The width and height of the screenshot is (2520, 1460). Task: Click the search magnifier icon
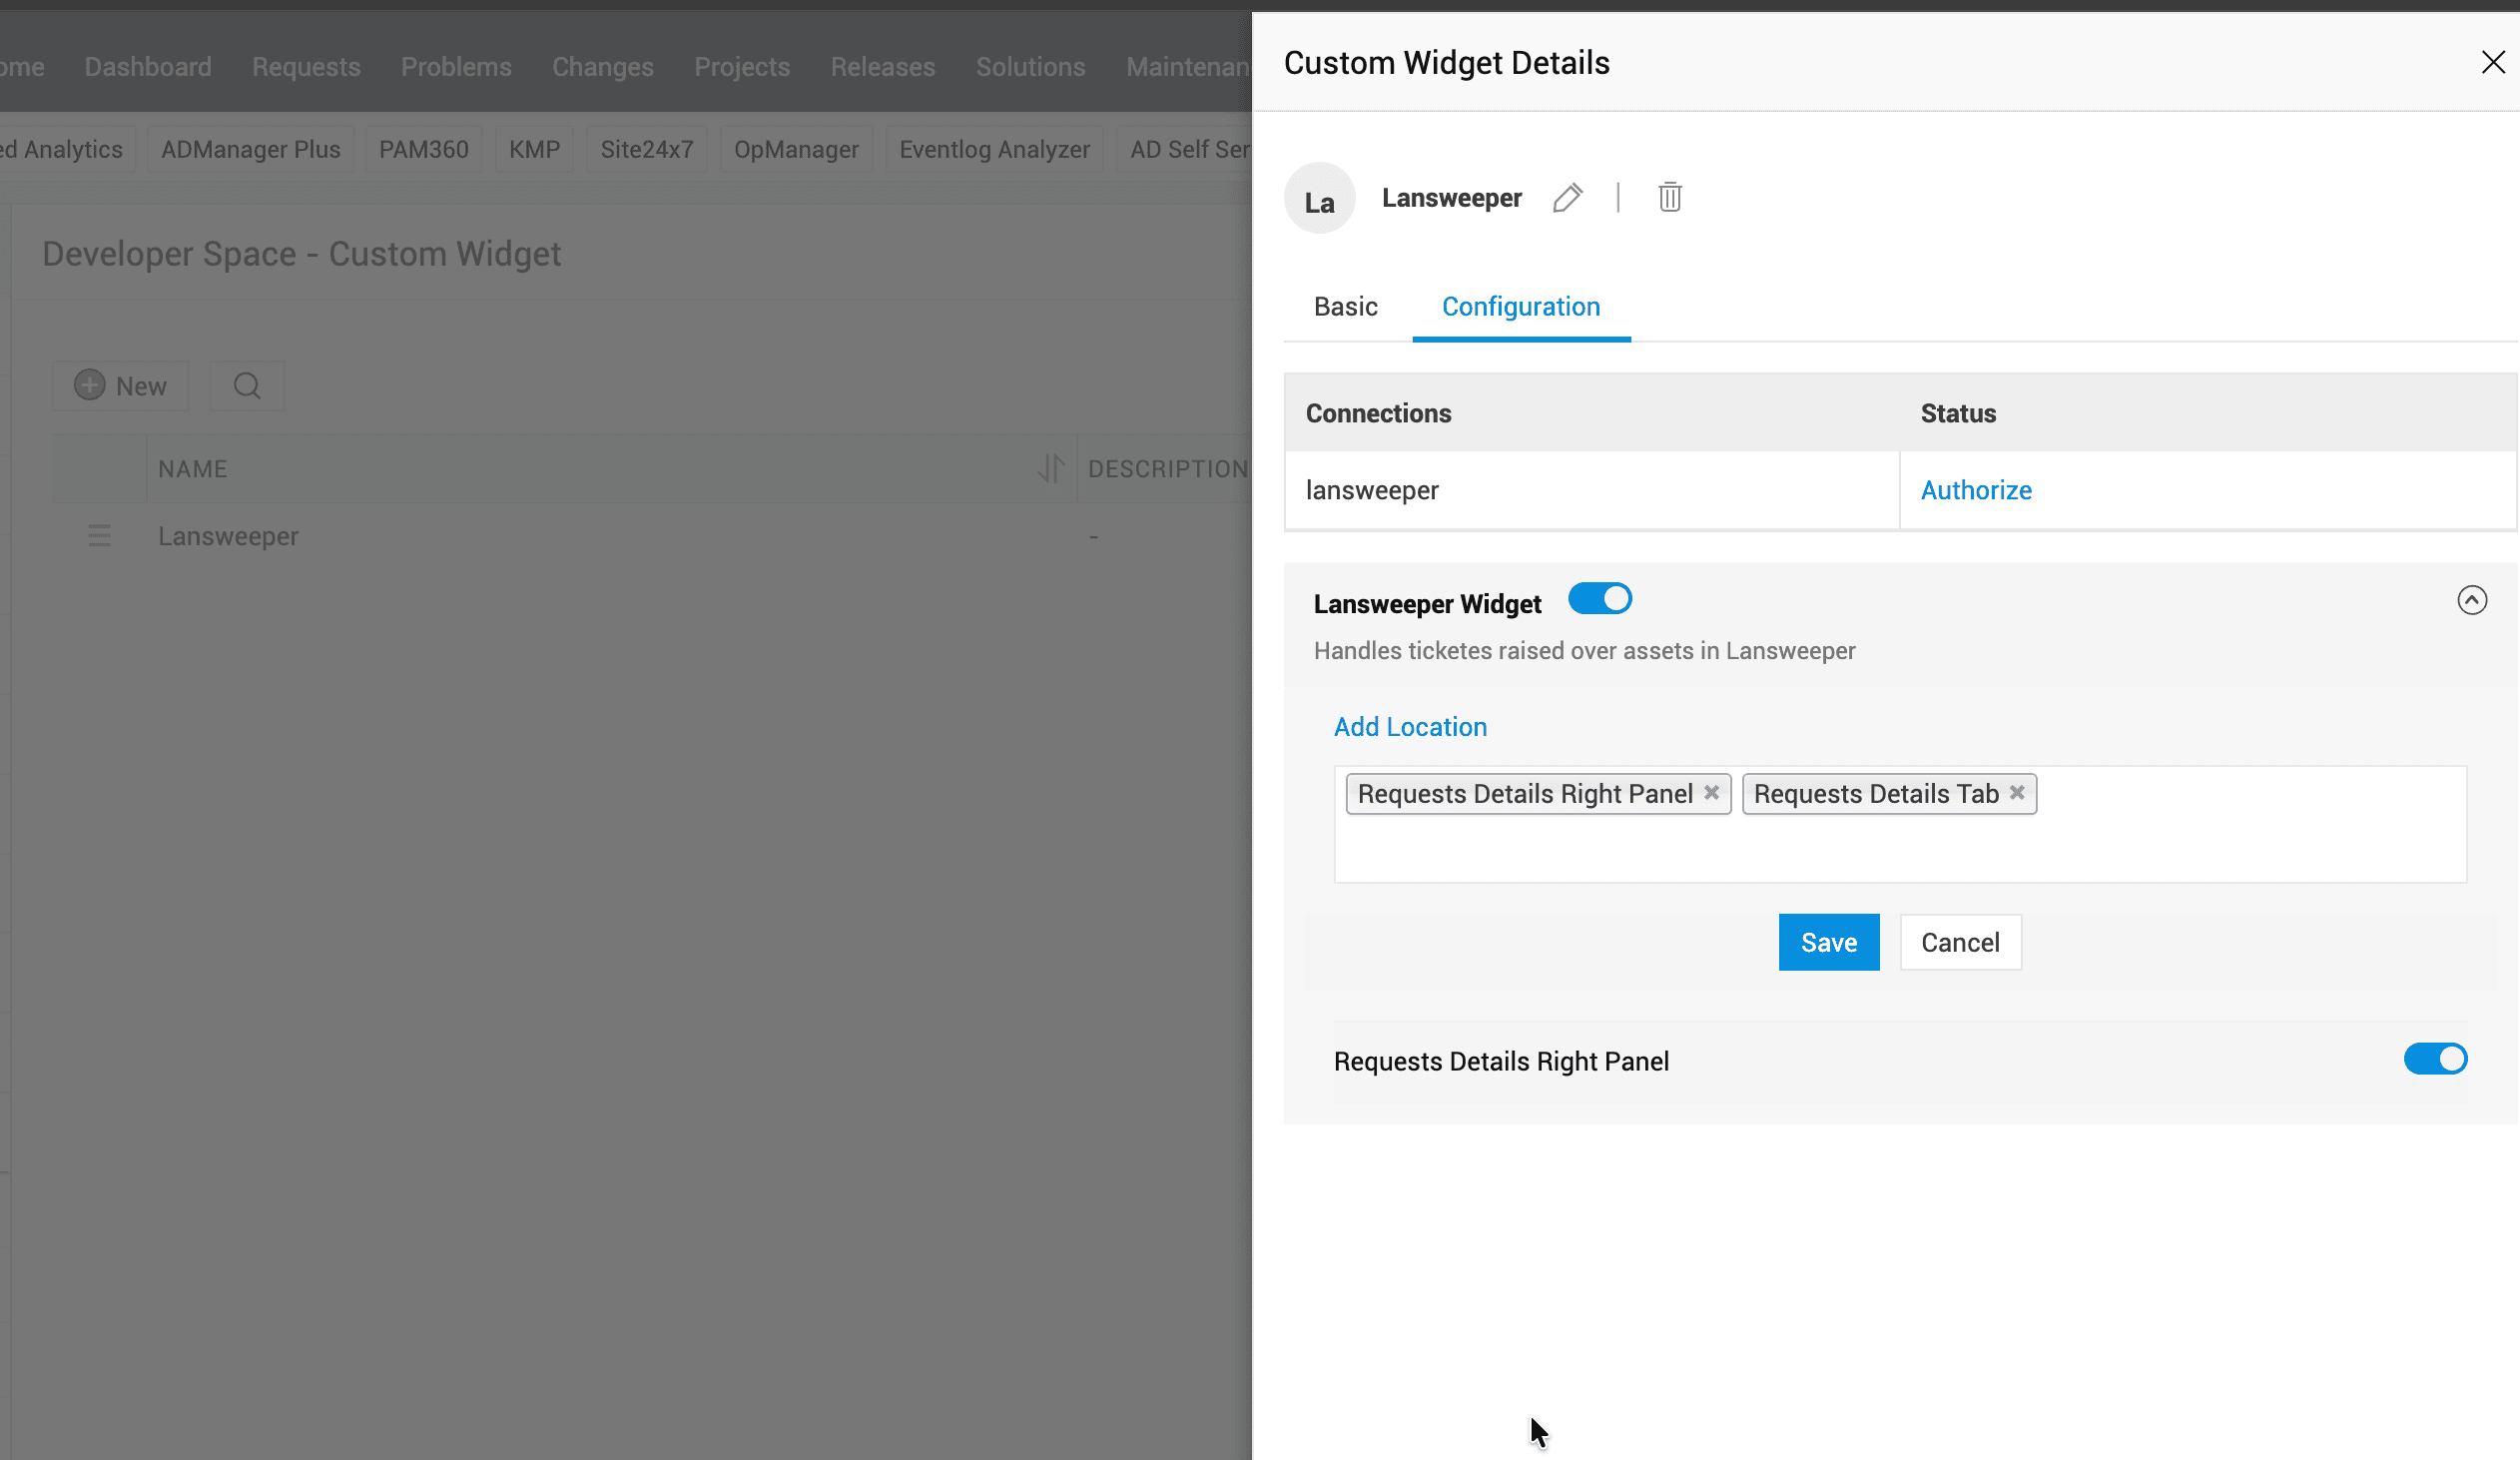[247, 386]
